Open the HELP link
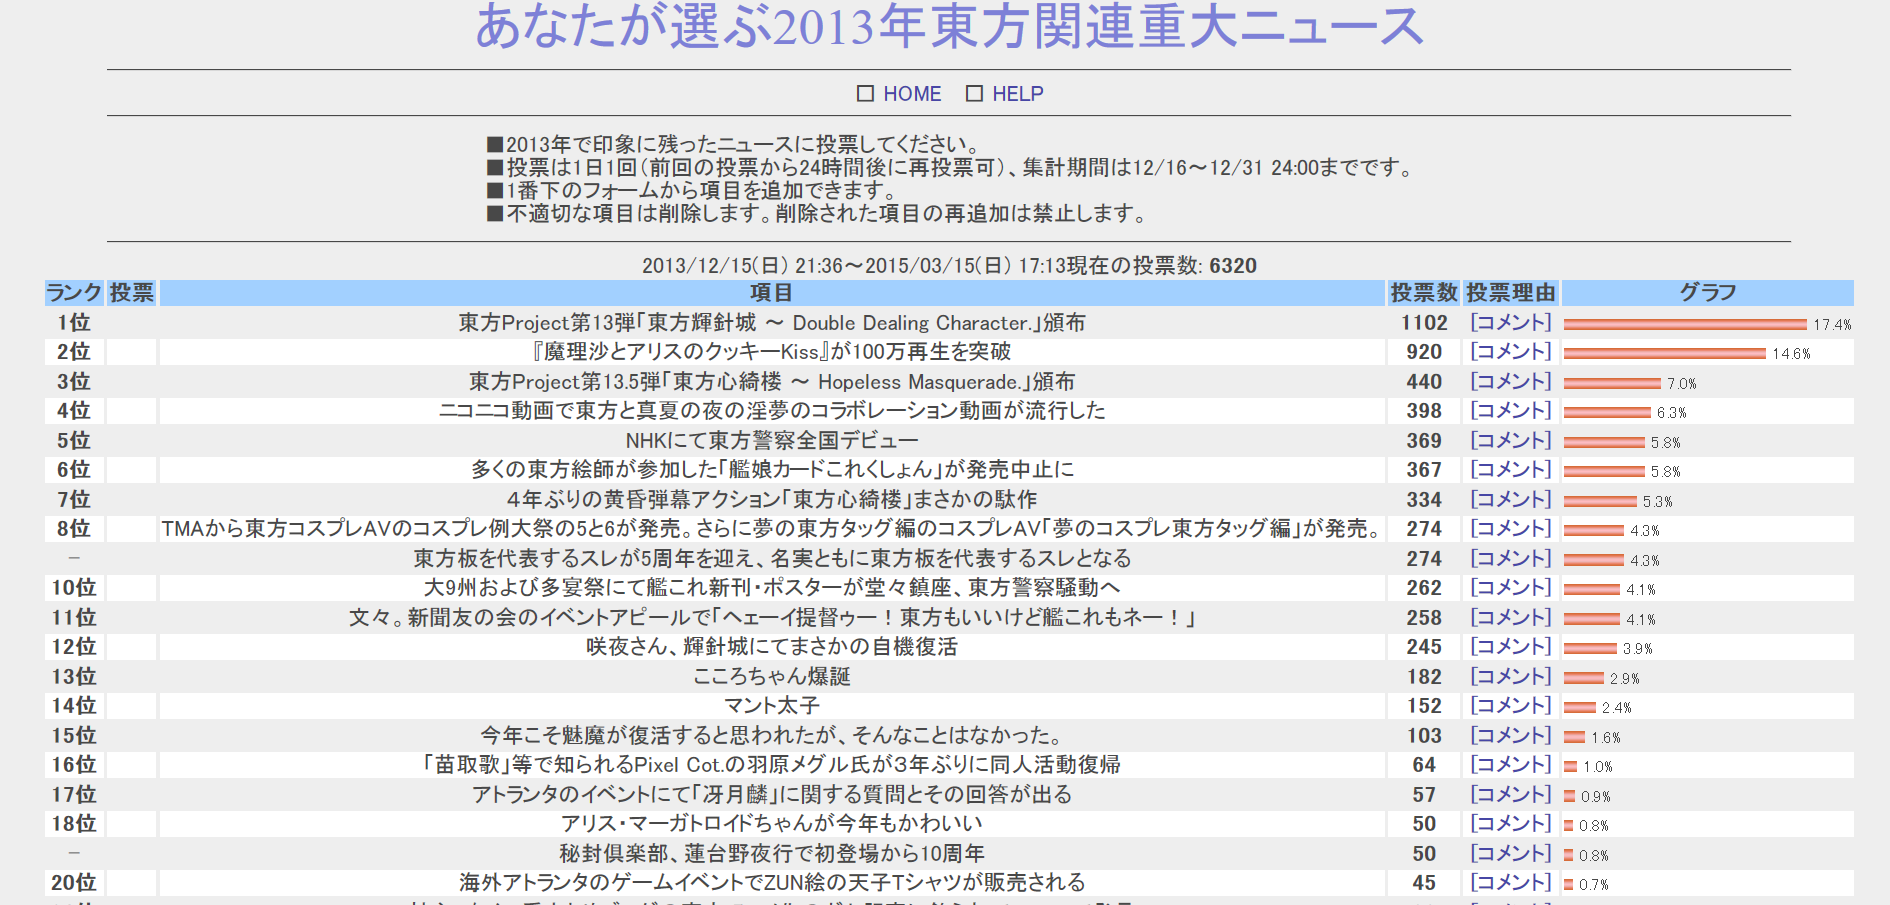The image size is (1890, 905). tap(1017, 94)
